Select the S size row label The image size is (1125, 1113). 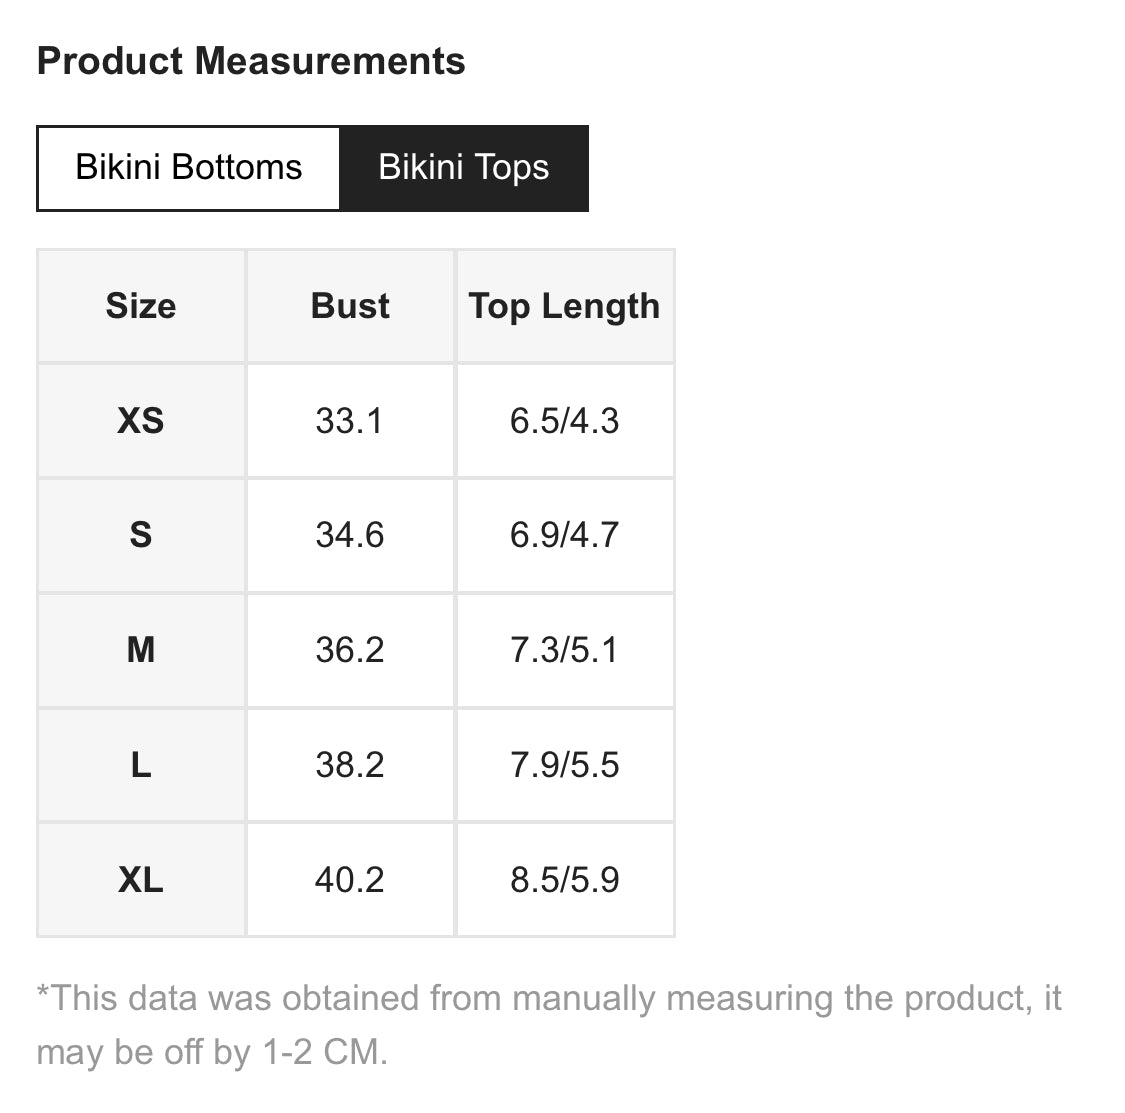(x=141, y=535)
